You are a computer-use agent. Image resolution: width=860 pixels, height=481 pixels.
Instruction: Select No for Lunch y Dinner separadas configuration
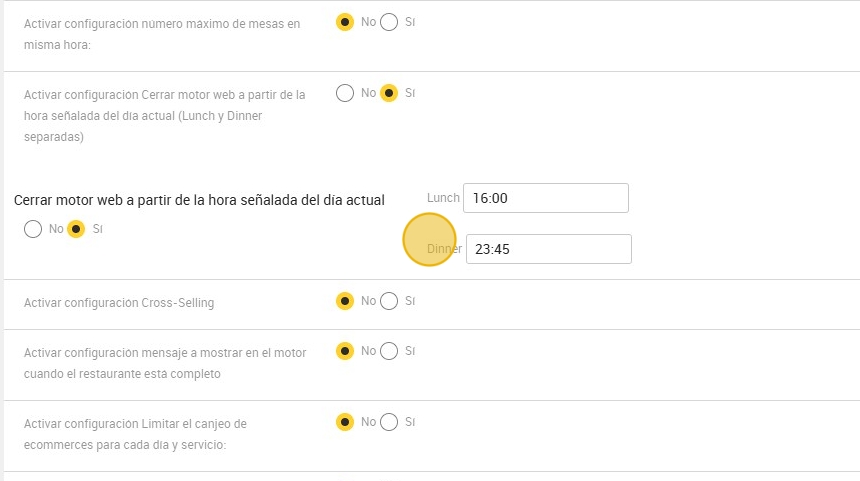point(345,93)
